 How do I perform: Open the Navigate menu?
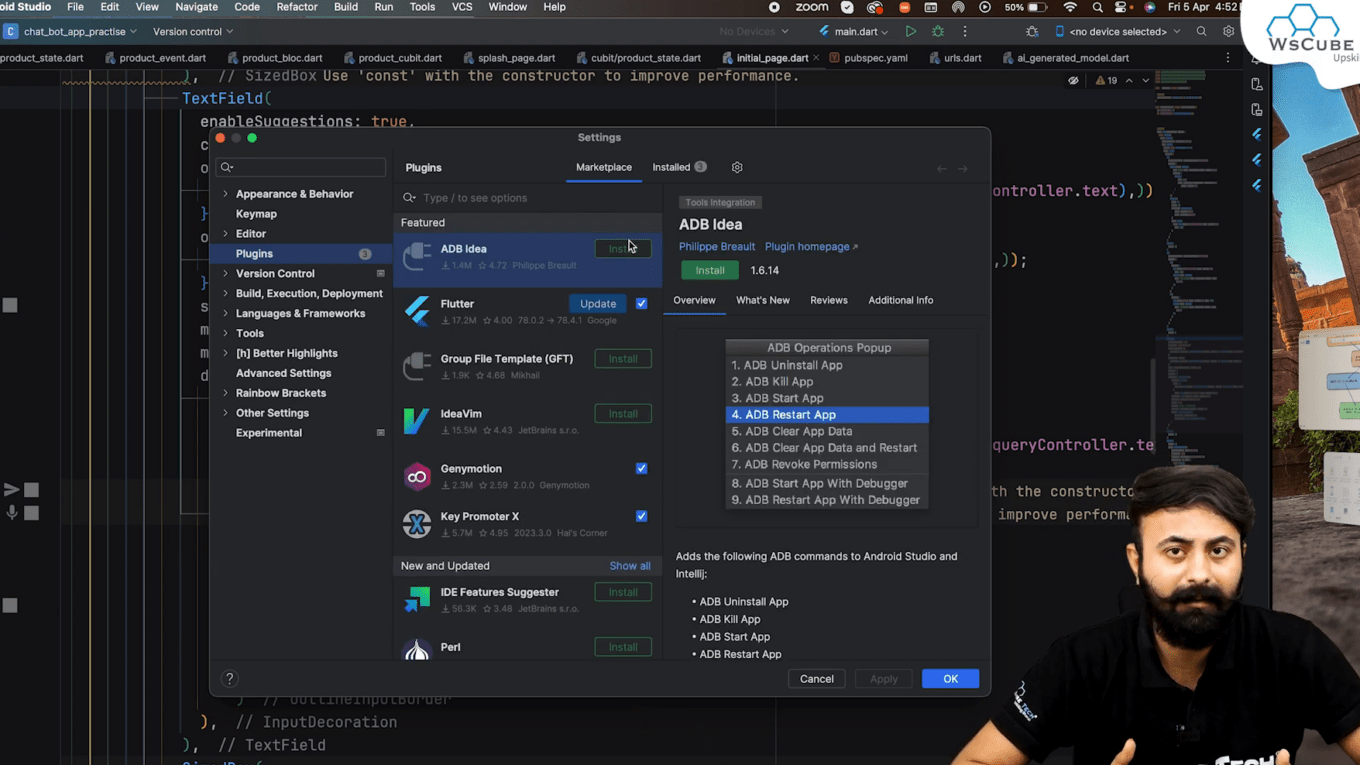(197, 7)
